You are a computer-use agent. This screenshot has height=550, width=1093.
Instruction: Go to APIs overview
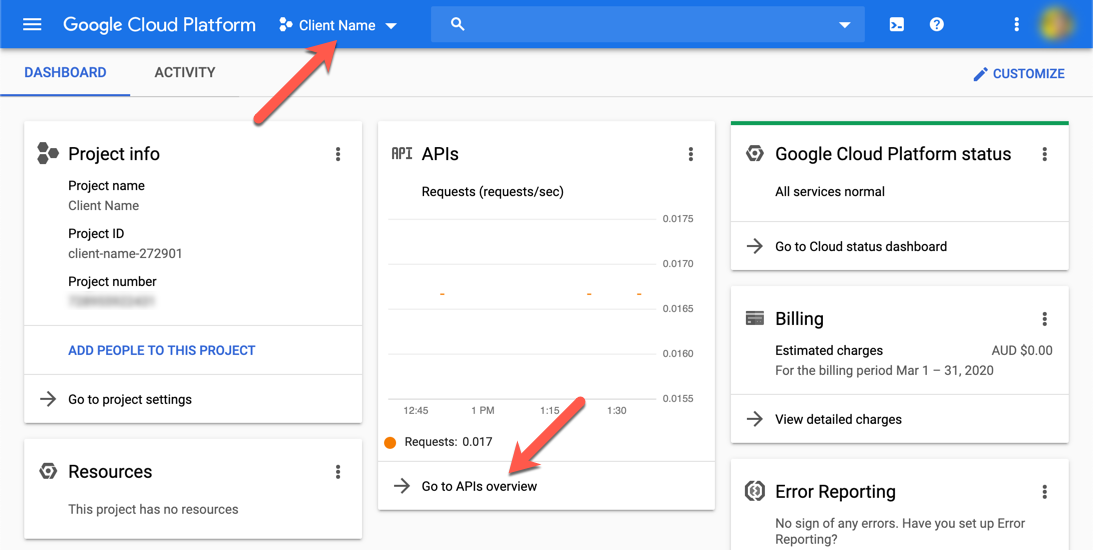pyautogui.click(x=479, y=486)
